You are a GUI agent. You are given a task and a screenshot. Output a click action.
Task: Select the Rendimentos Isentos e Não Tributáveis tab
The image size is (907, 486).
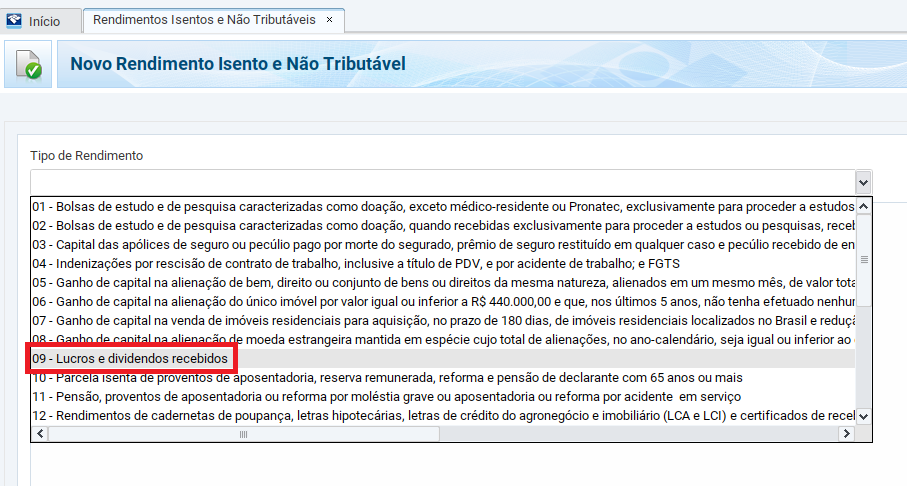coord(205,20)
